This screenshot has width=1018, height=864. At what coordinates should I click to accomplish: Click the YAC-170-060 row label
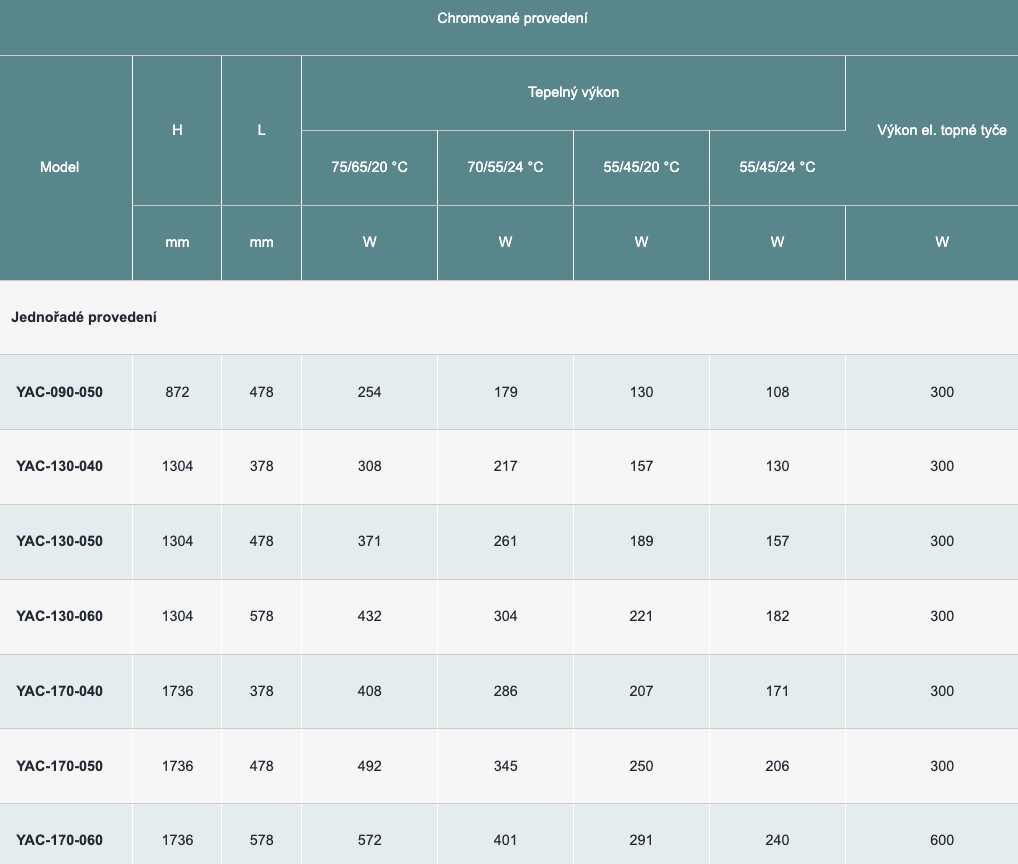tap(59, 840)
